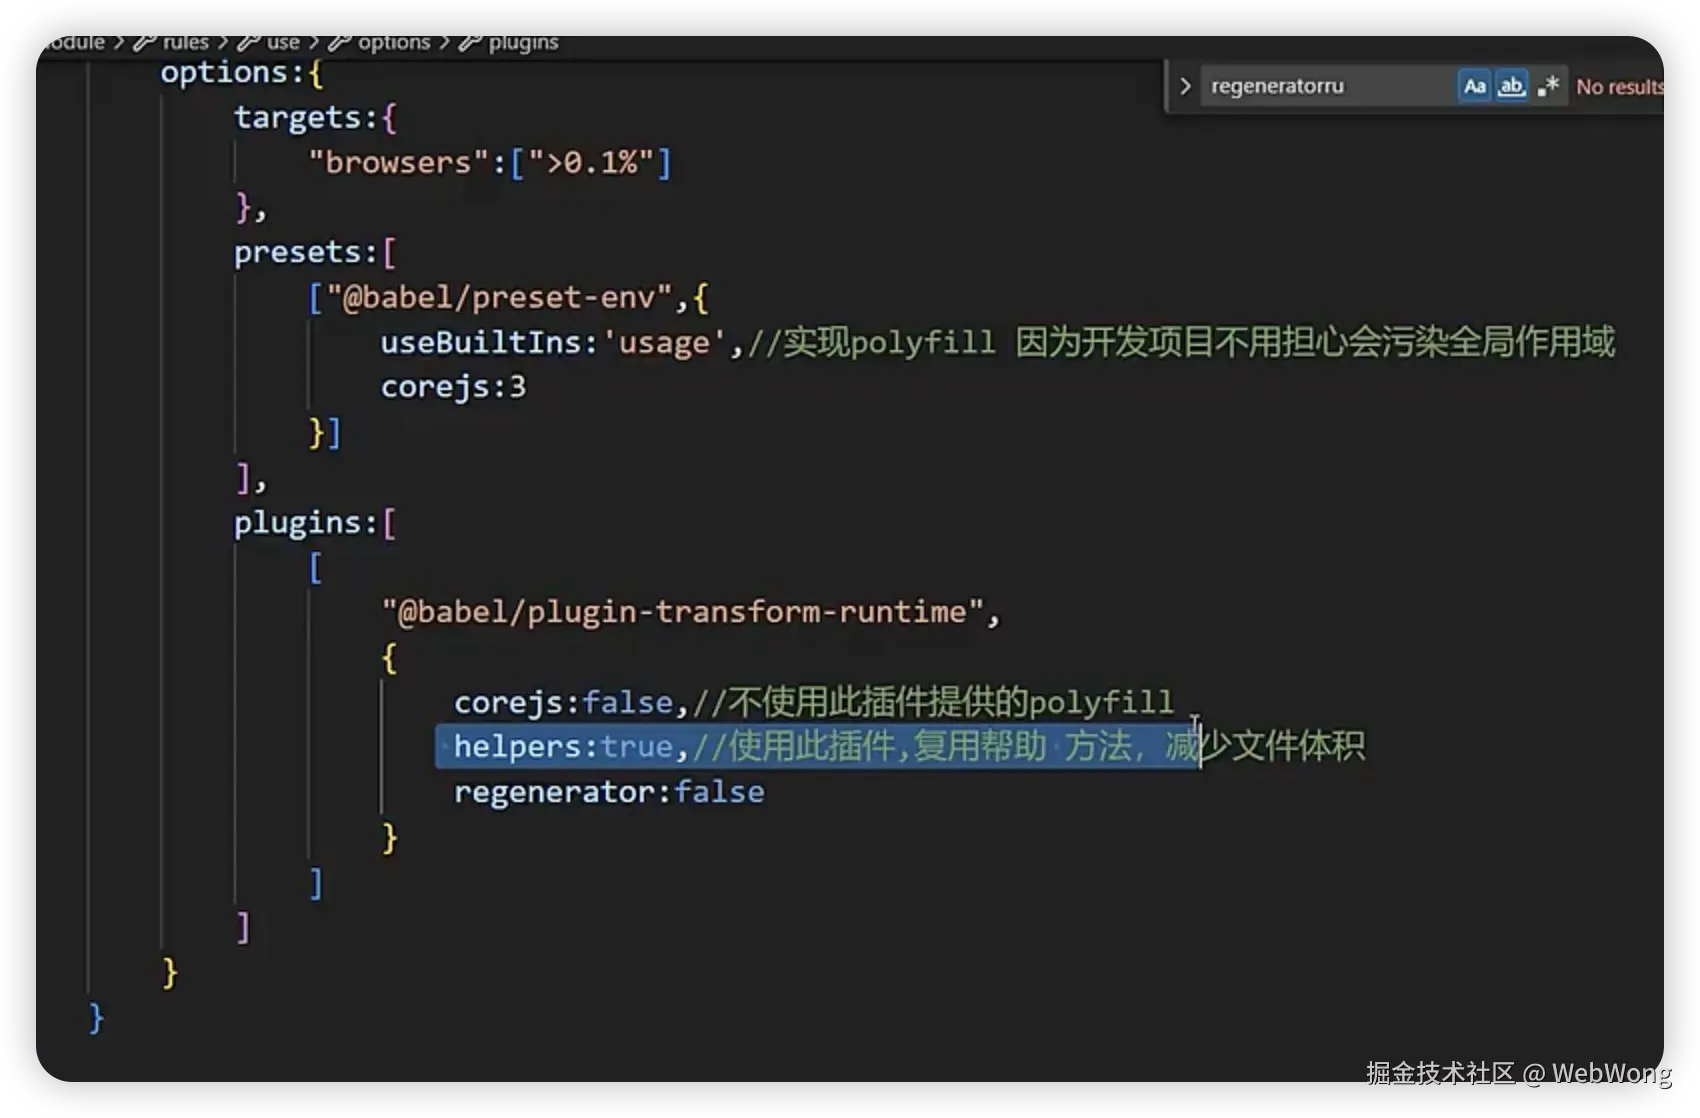Click the comment beginning "//使用此插件"
Image resolution: width=1700 pixels, height=1118 pixels.
pos(1028,747)
